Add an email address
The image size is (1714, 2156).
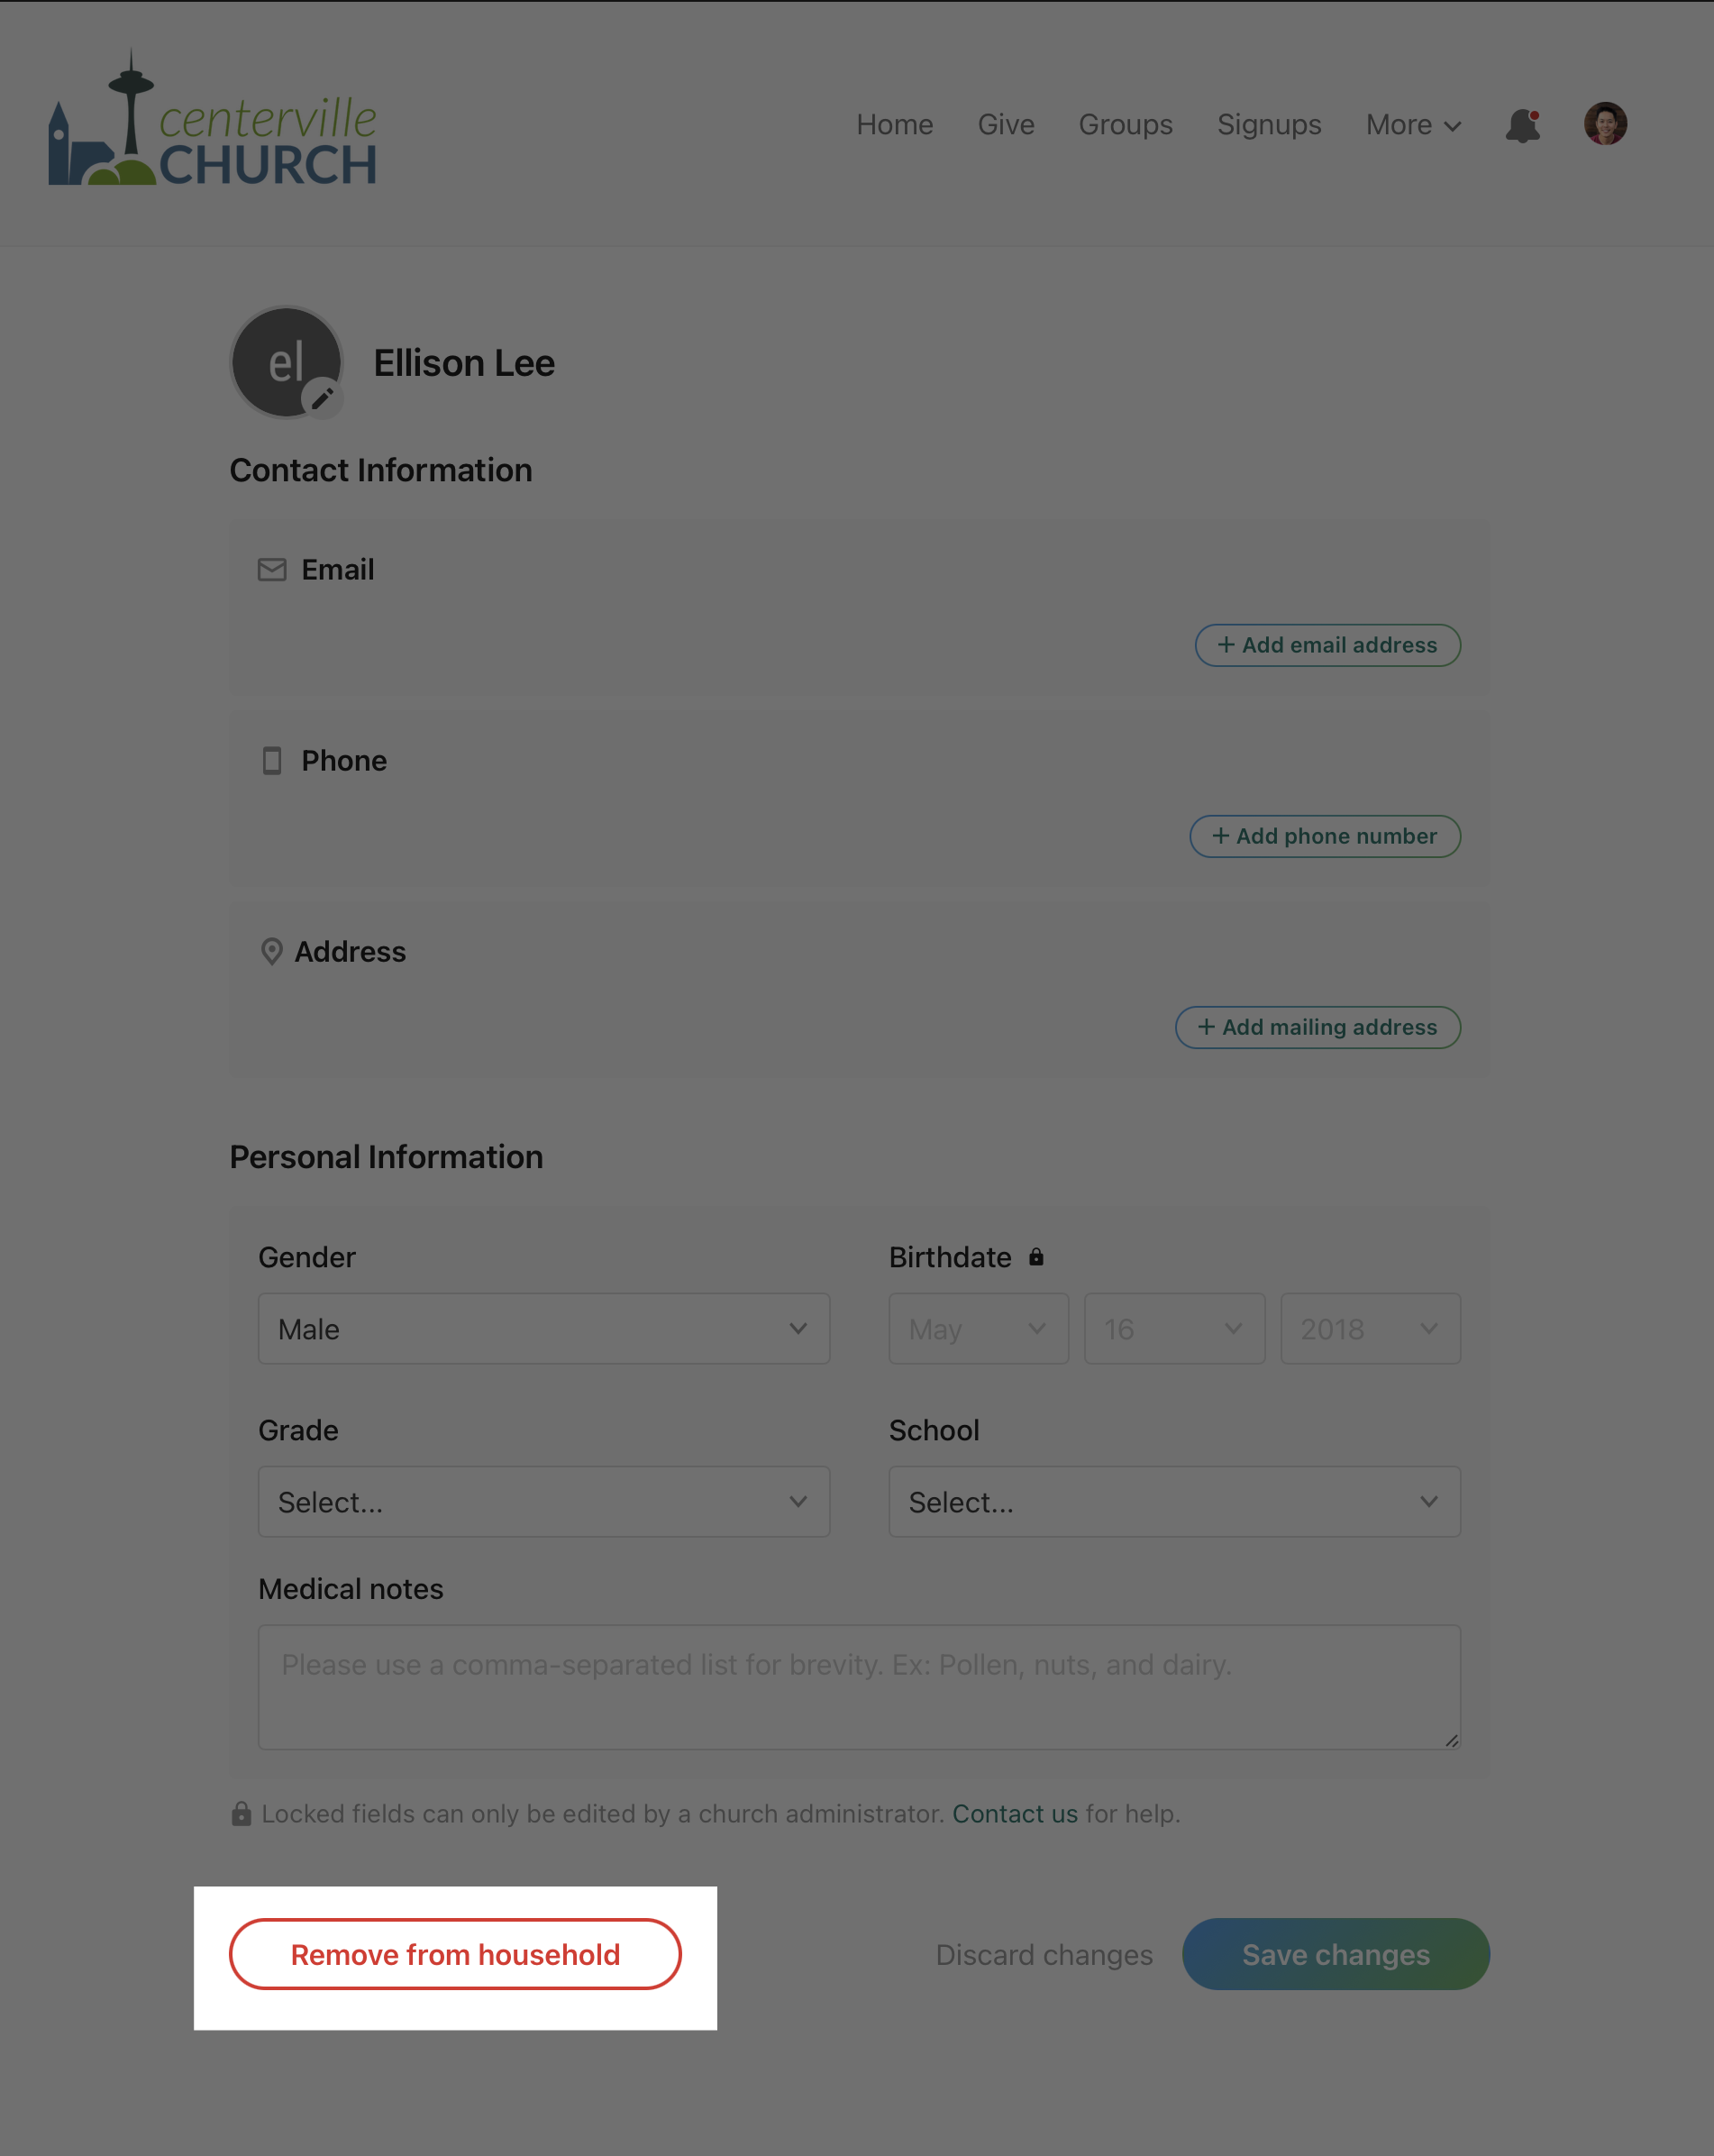point(1327,646)
